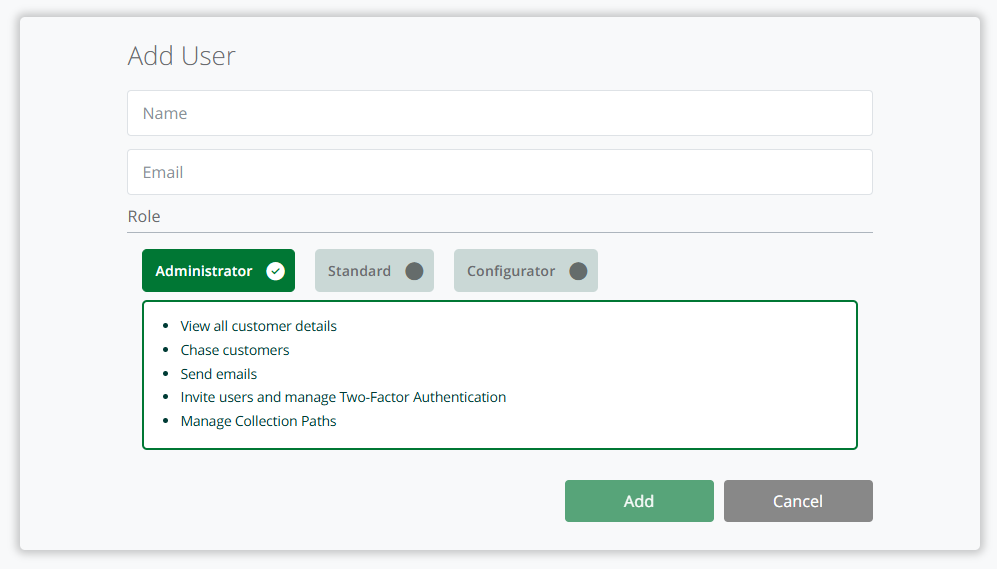Image resolution: width=997 pixels, height=569 pixels.
Task: Click the bullet before 'Send emails'
Action: 166,375
